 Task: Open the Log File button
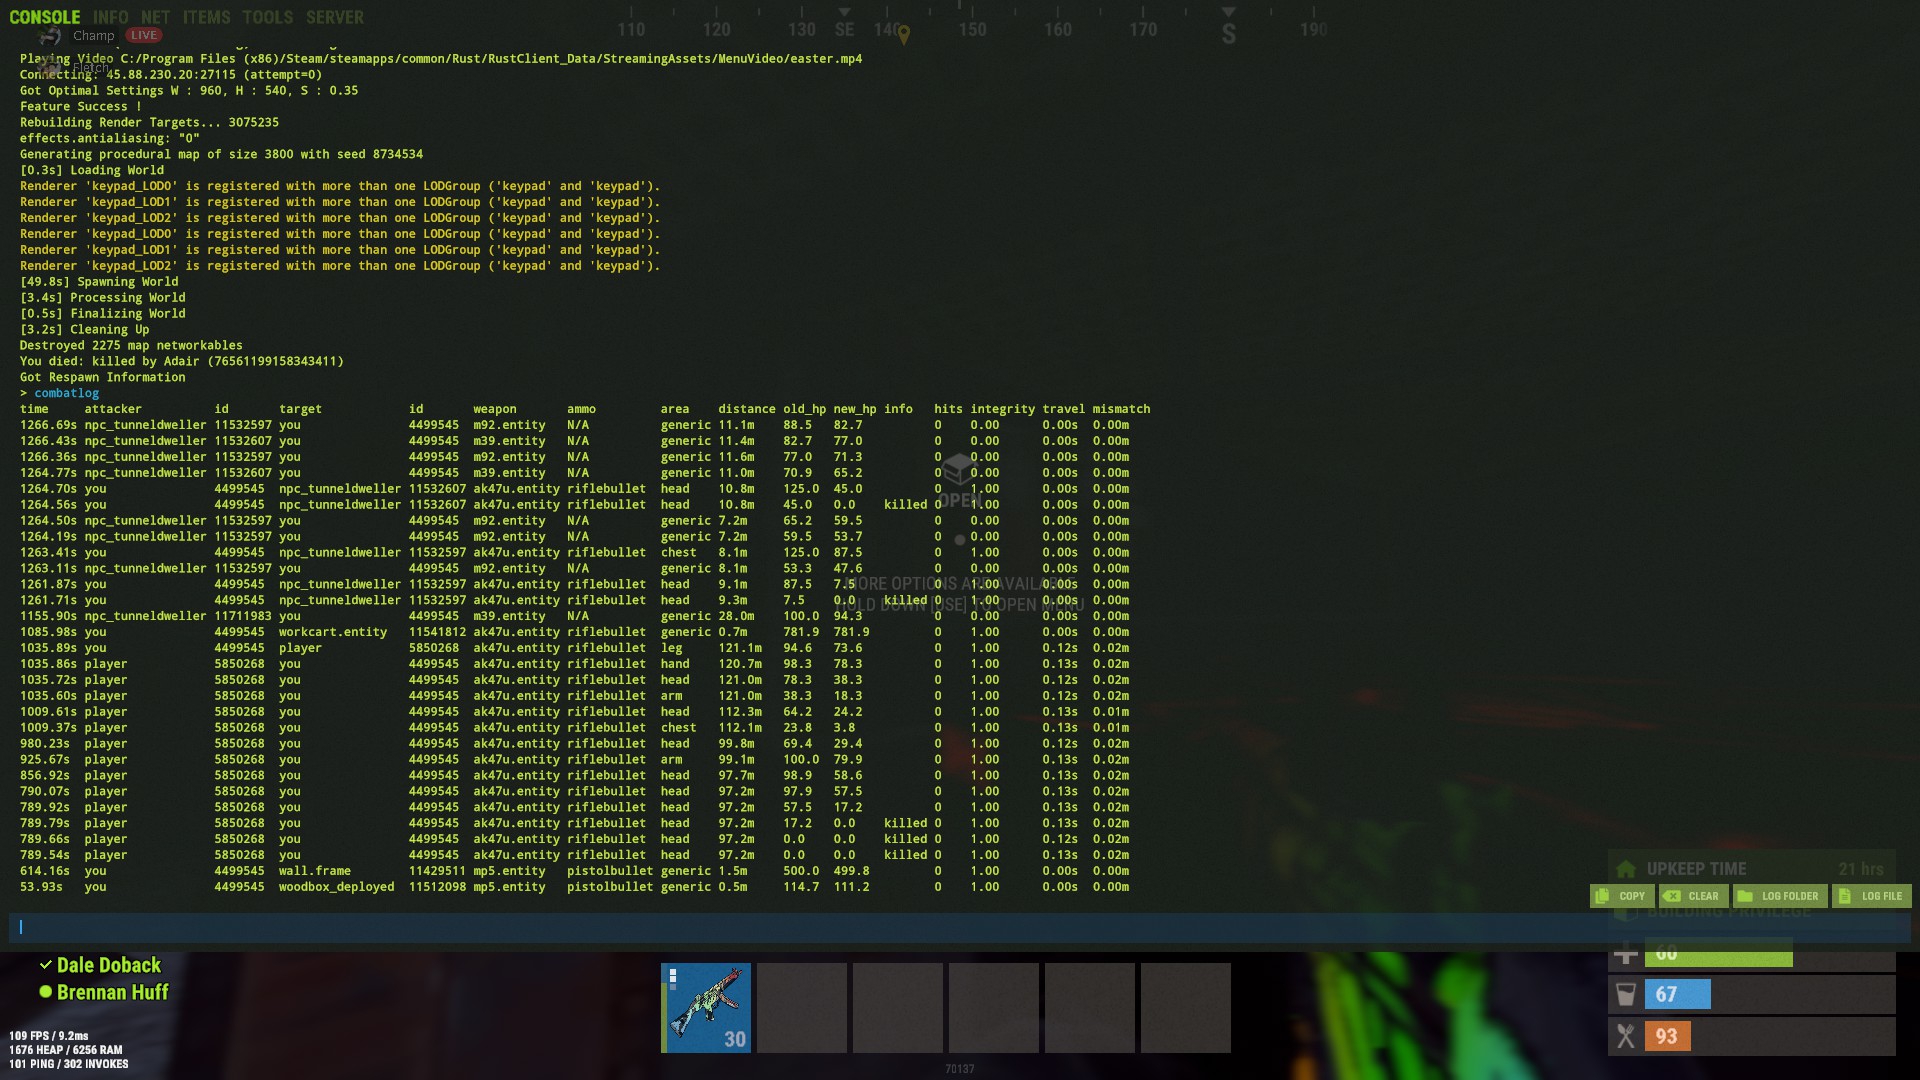(1871, 896)
